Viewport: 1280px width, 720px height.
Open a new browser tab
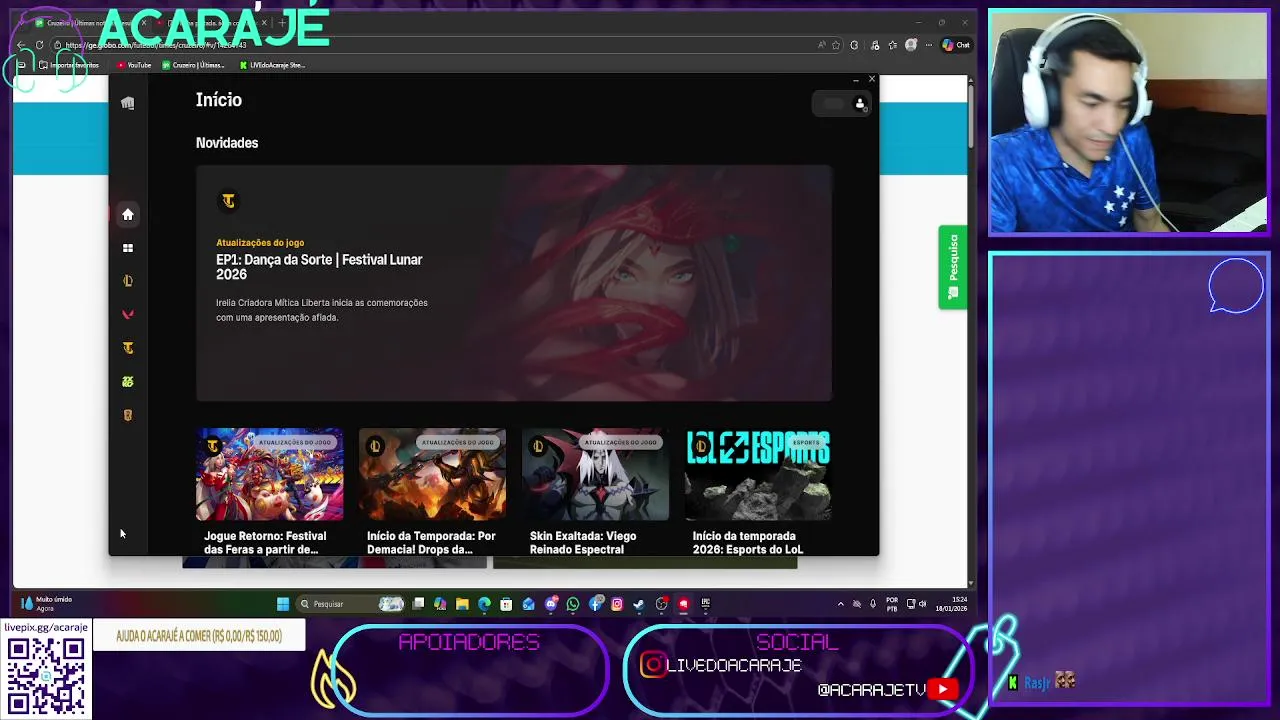point(282,22)
